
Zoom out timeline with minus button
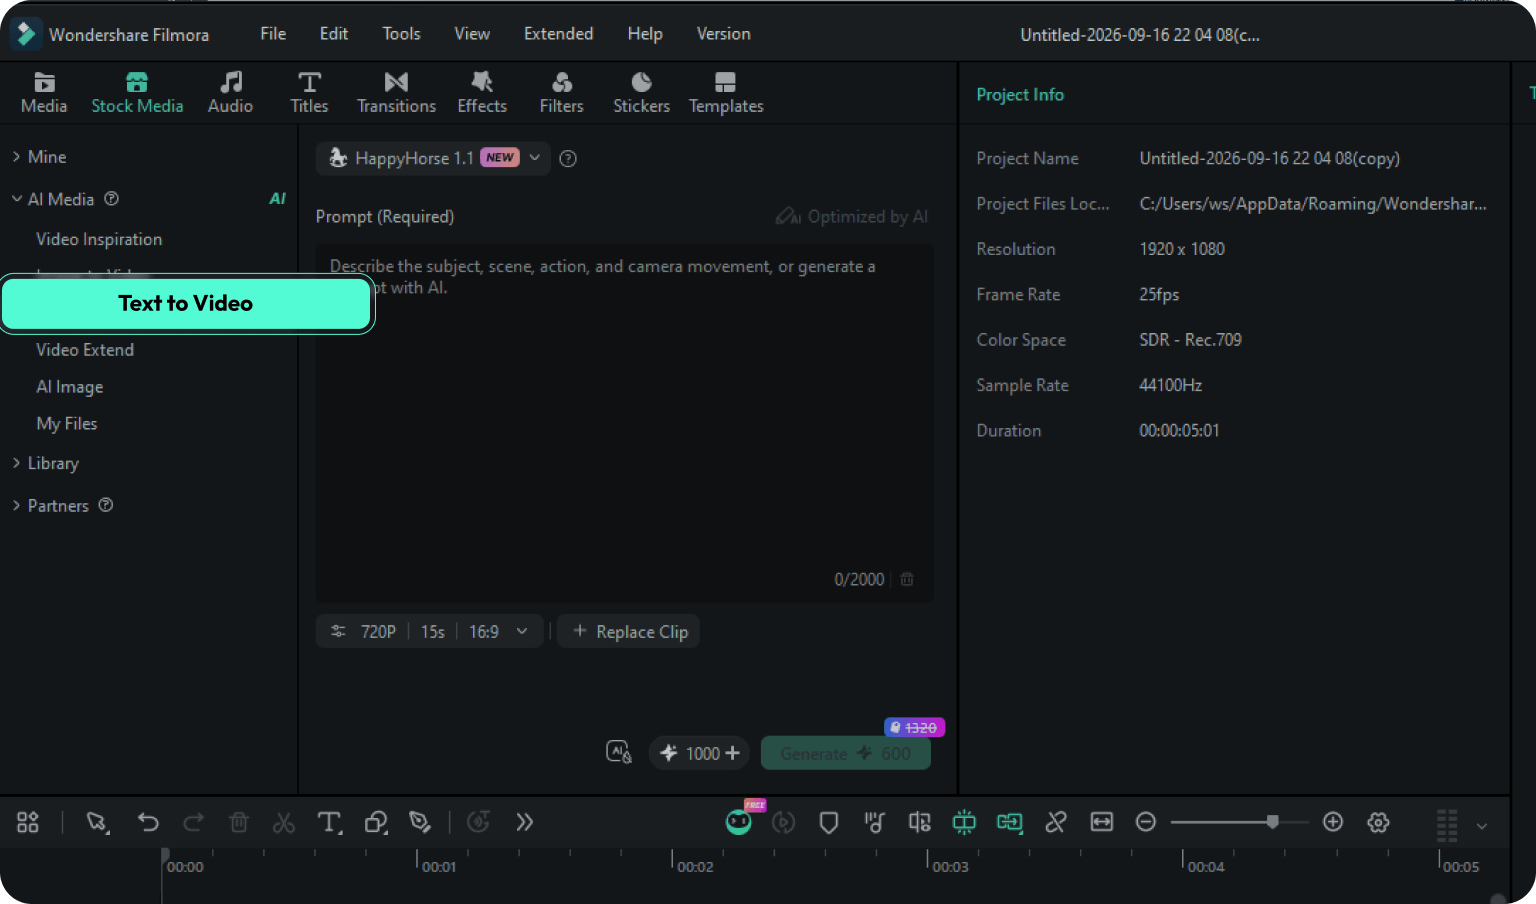1146,822
